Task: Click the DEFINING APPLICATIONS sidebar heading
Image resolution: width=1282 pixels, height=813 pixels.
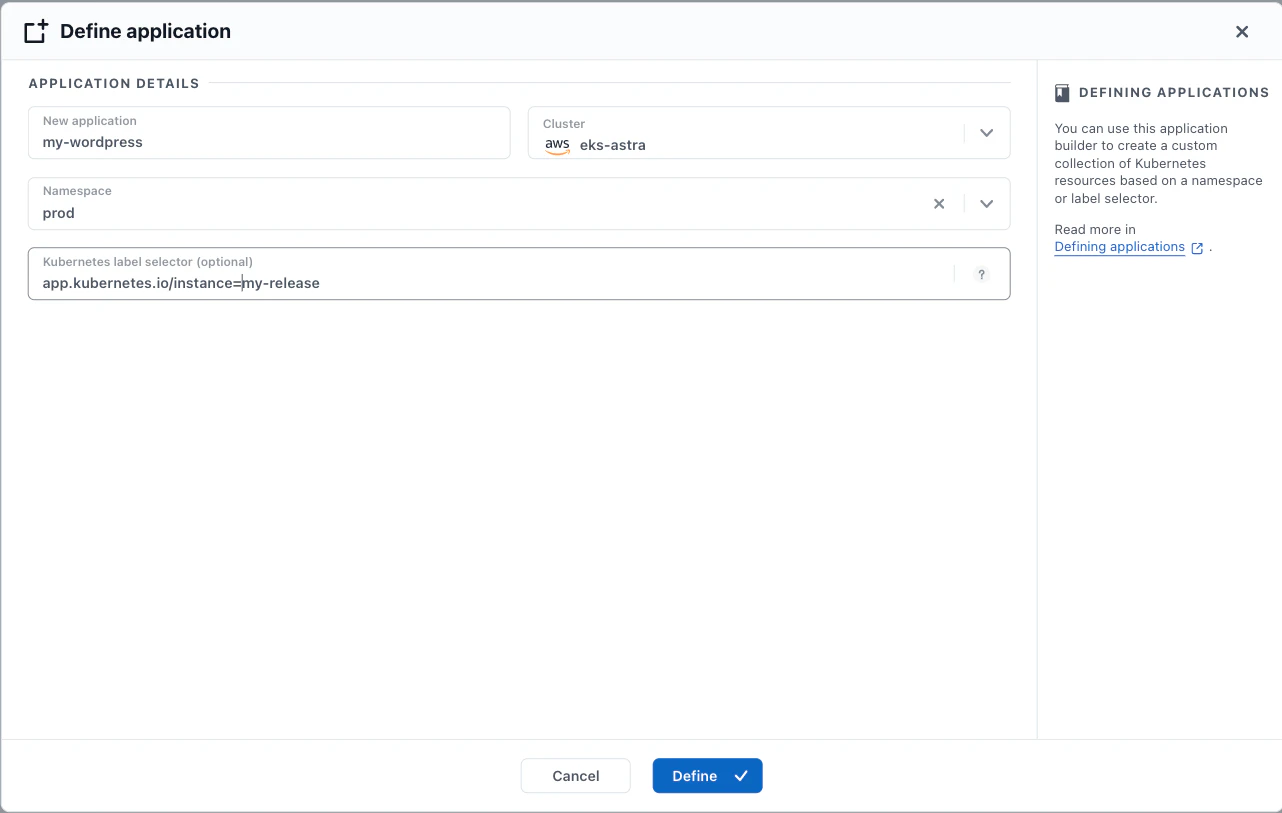Action: 1174,93
